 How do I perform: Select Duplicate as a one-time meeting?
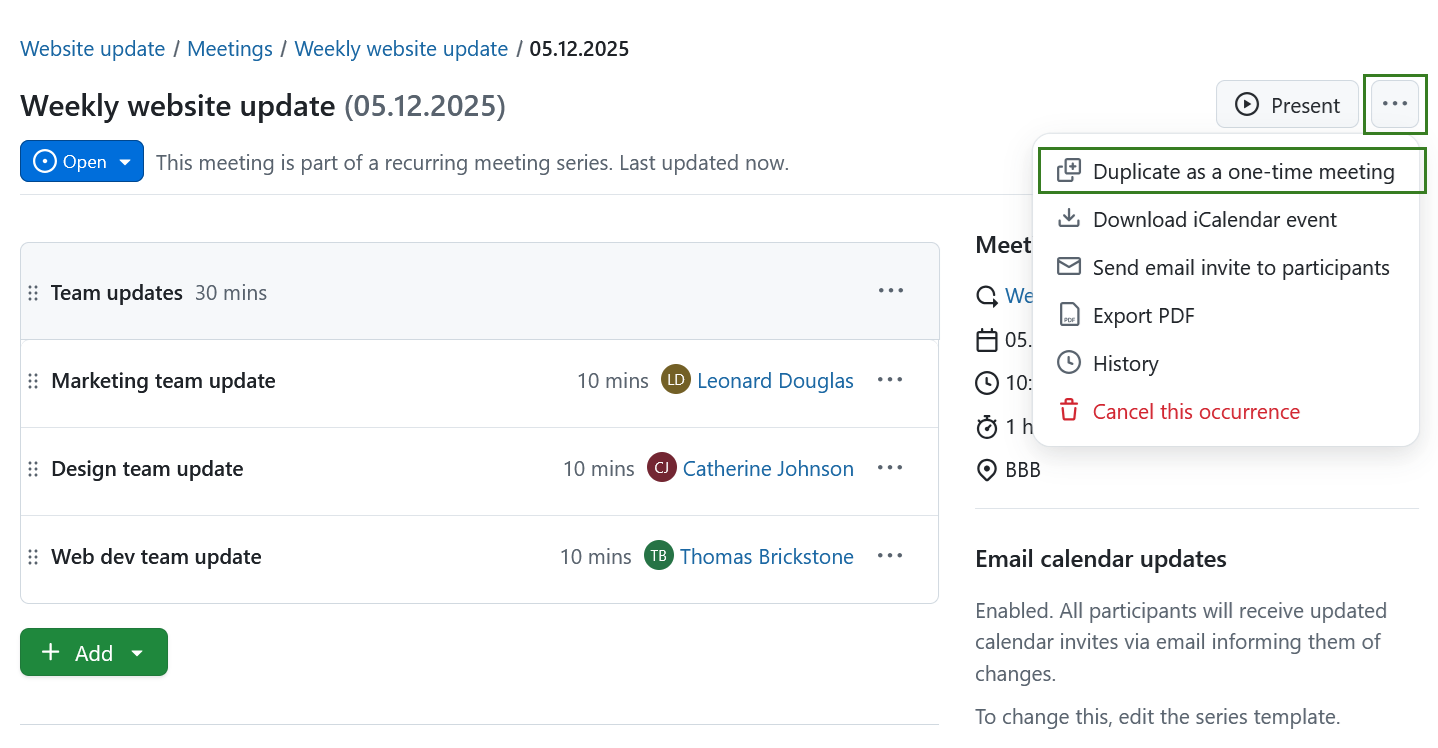pos(1242,171)
